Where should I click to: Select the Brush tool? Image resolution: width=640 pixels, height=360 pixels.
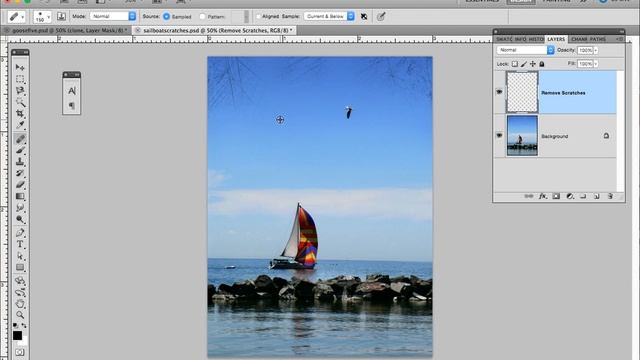point(20,150)
